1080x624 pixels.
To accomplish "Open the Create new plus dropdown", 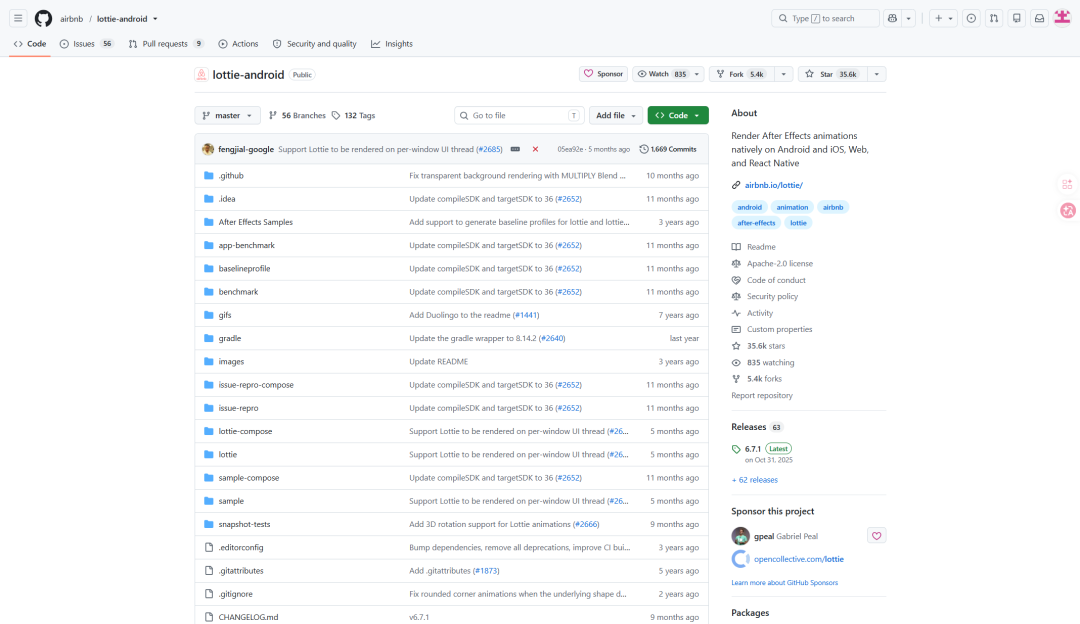I will pos(944,19).
